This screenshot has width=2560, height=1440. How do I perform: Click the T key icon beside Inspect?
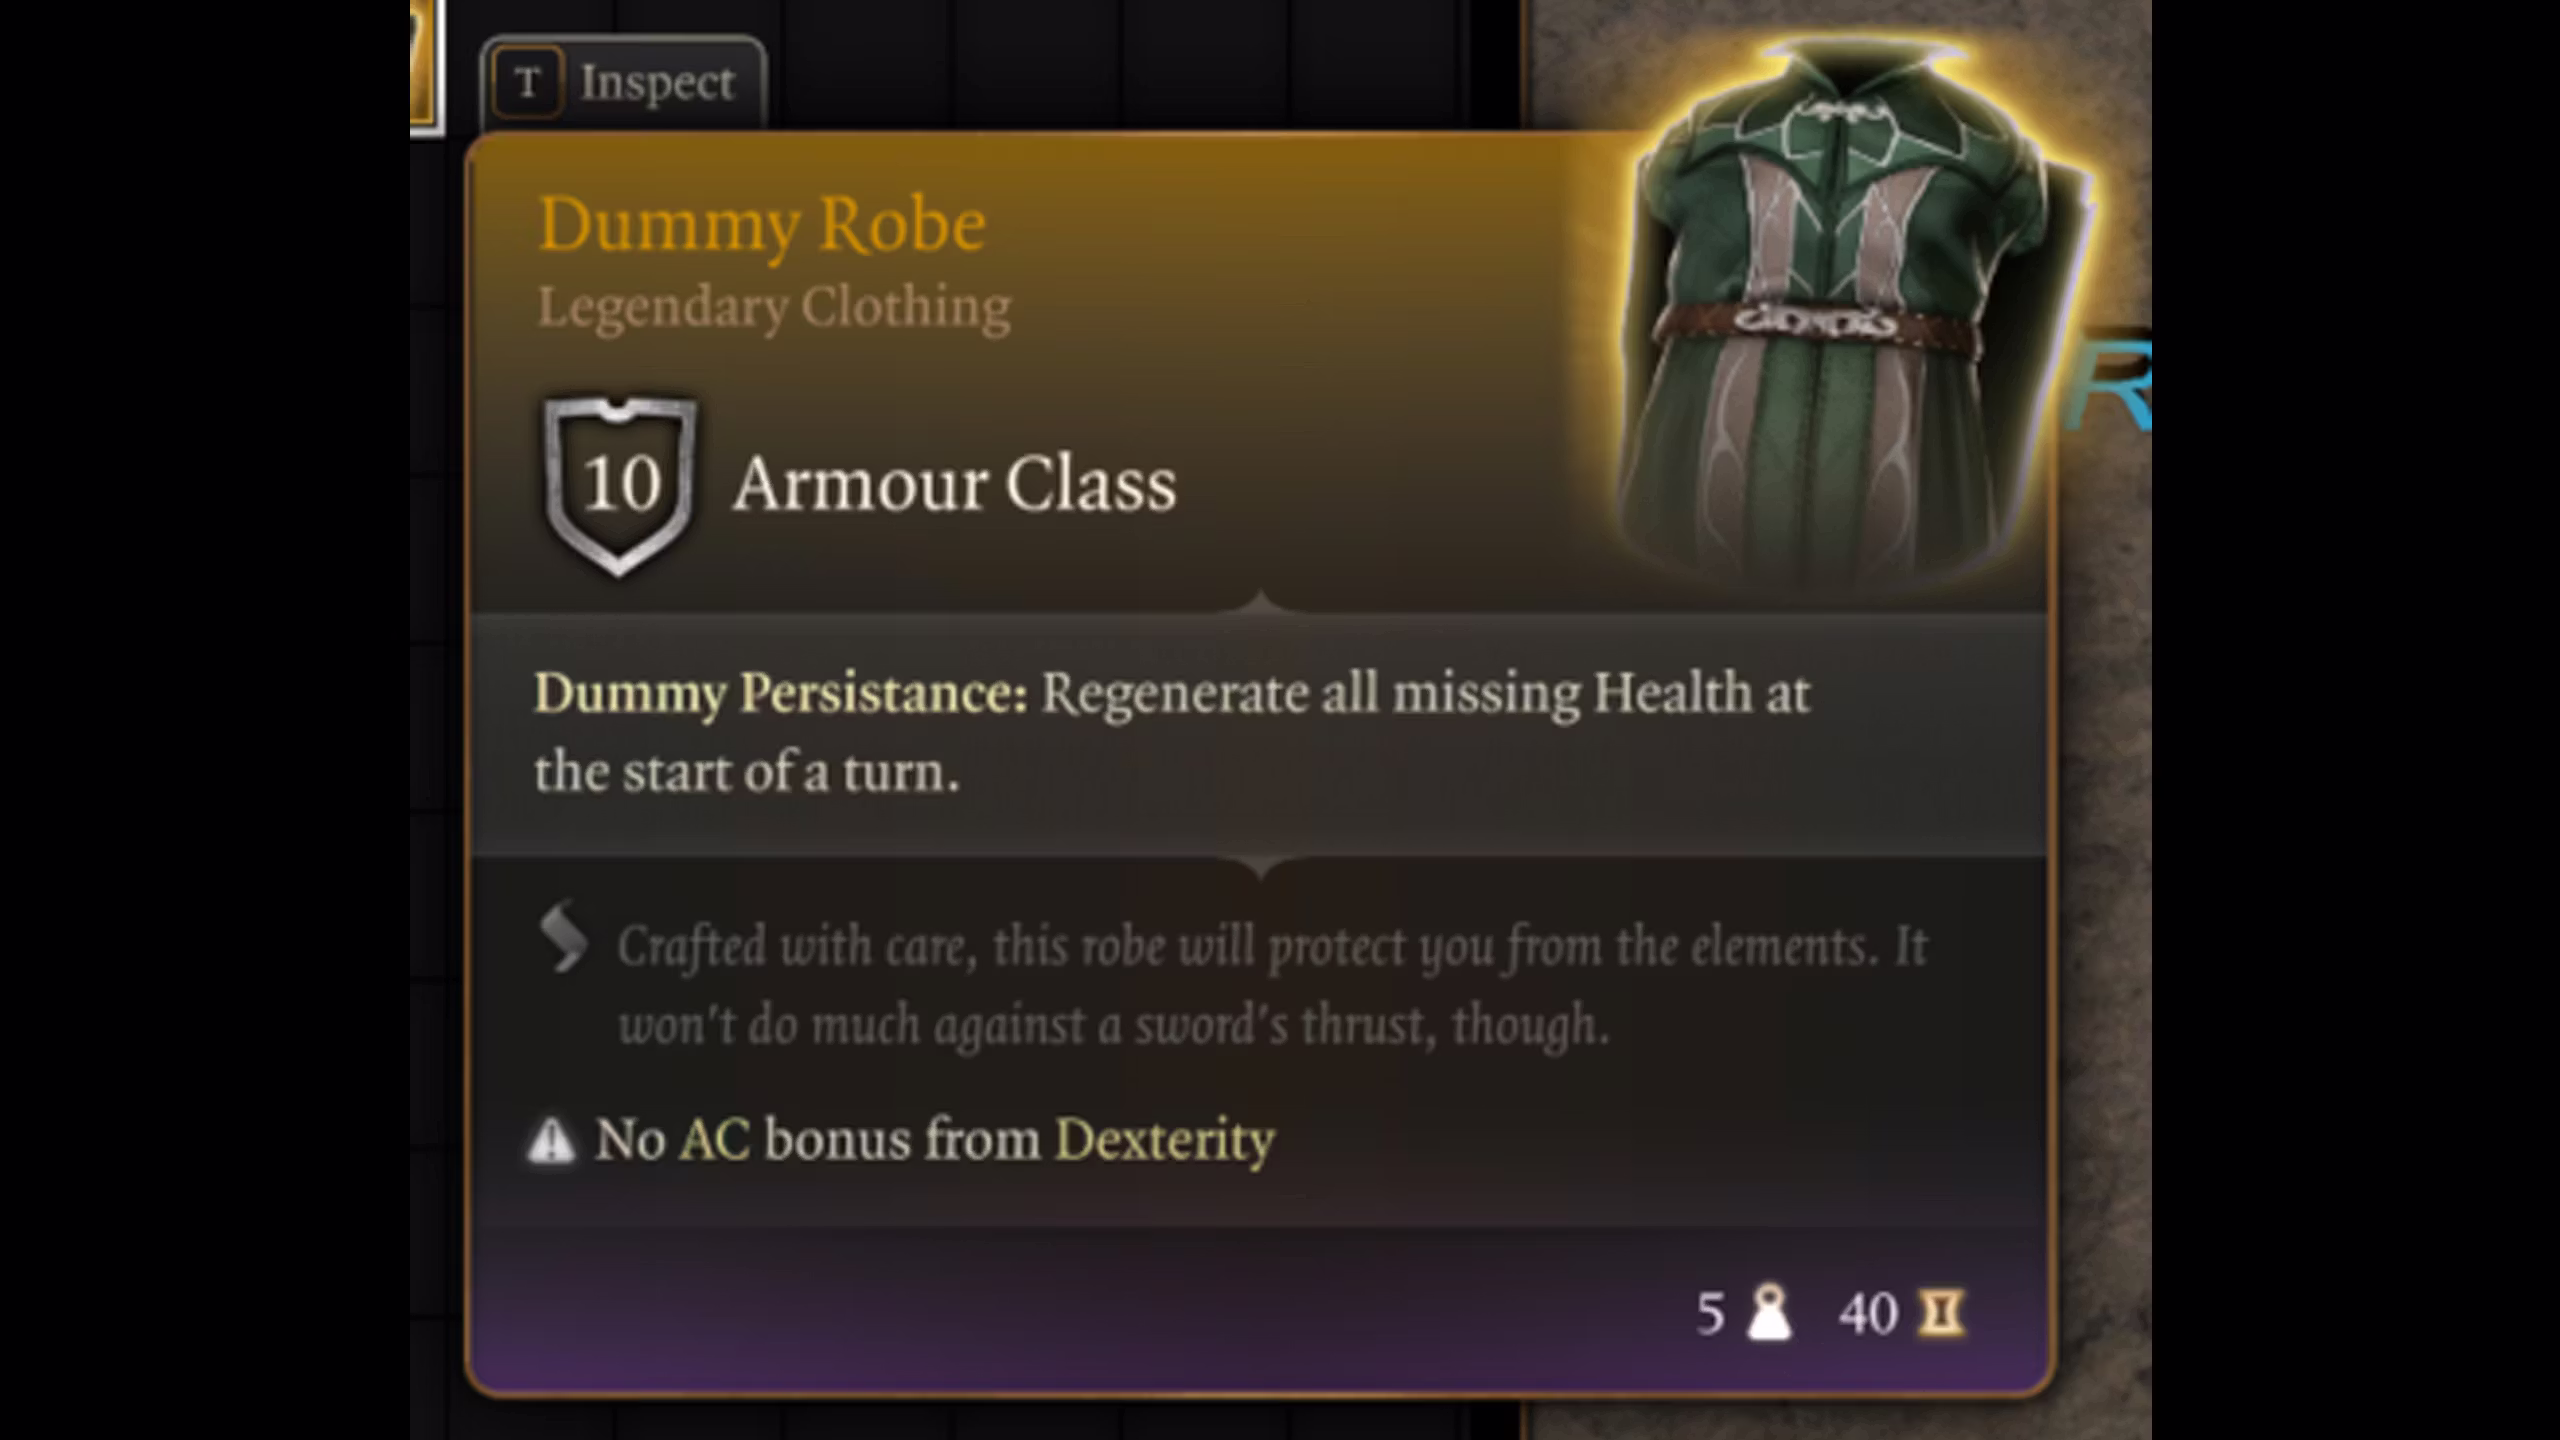coord(528,84)
